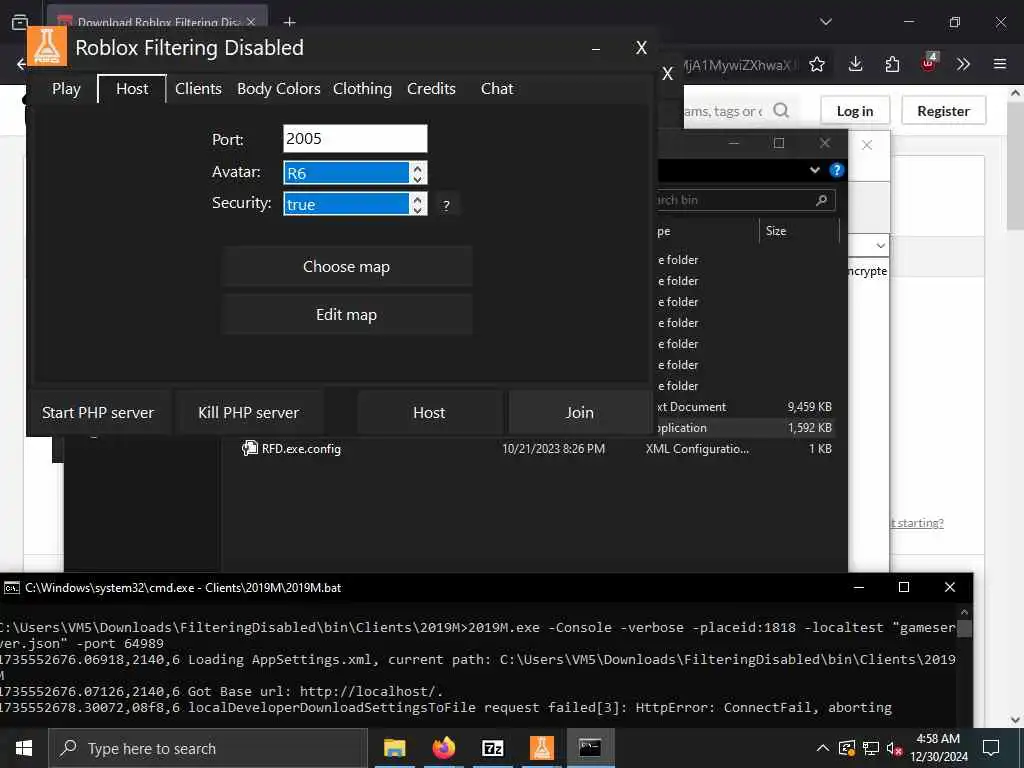Image resolution: width=1024 pixels, height=768 pixels.
Task: Open Firefox from the taskbar
Action: tap(443, 748)
